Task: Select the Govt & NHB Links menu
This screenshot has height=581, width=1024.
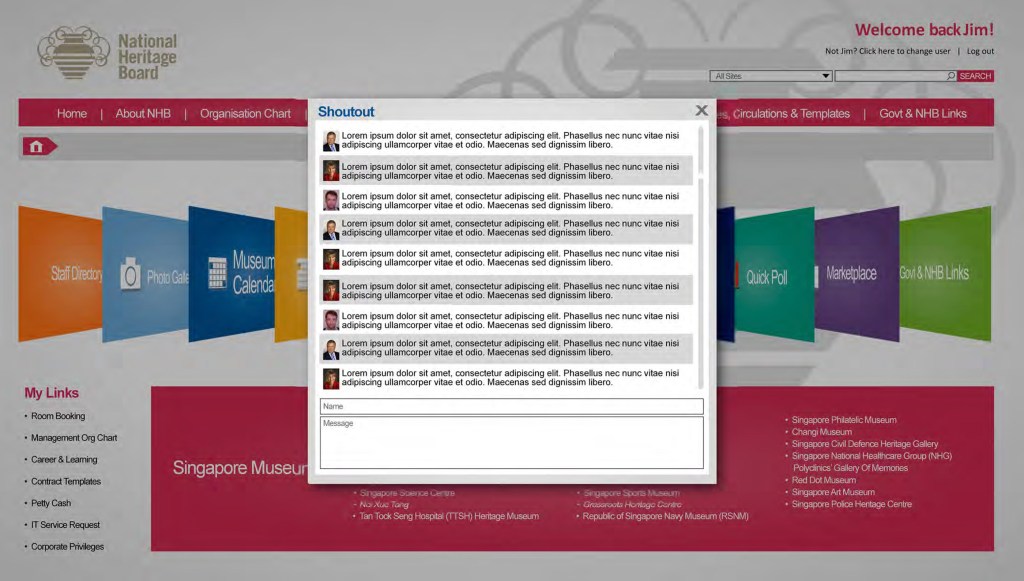Action: (922, 113)
